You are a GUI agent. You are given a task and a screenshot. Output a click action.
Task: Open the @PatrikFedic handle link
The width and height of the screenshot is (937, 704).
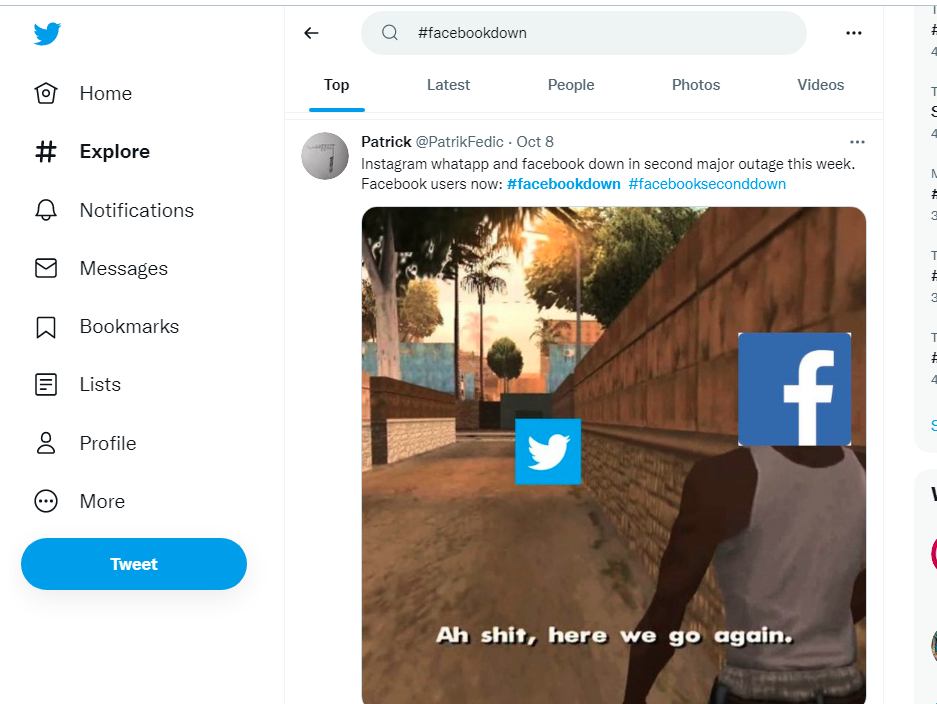pos(460,142)
